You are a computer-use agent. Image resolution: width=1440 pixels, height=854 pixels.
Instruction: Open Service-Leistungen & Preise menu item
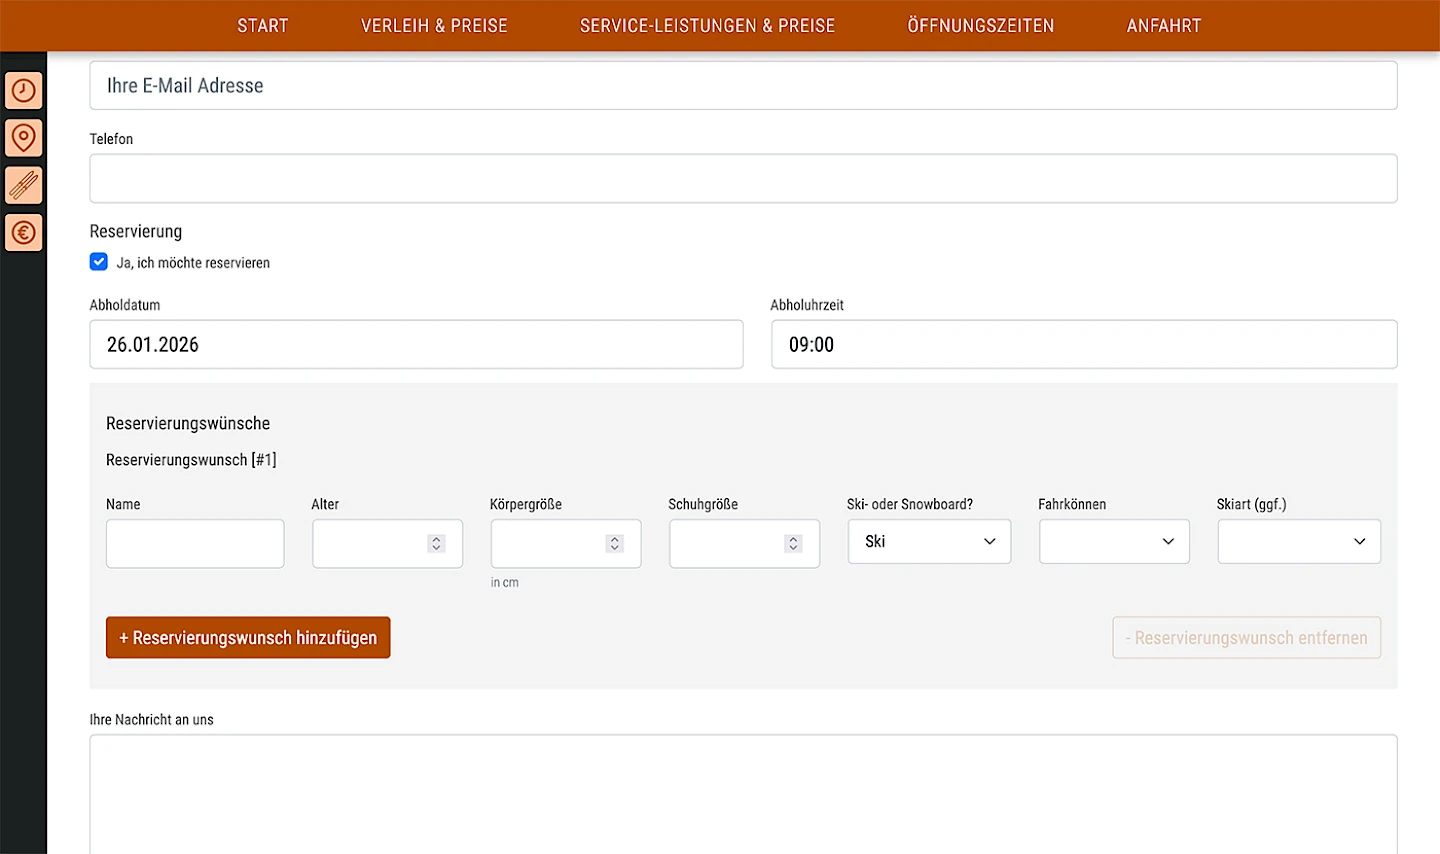tap(707, 26)
